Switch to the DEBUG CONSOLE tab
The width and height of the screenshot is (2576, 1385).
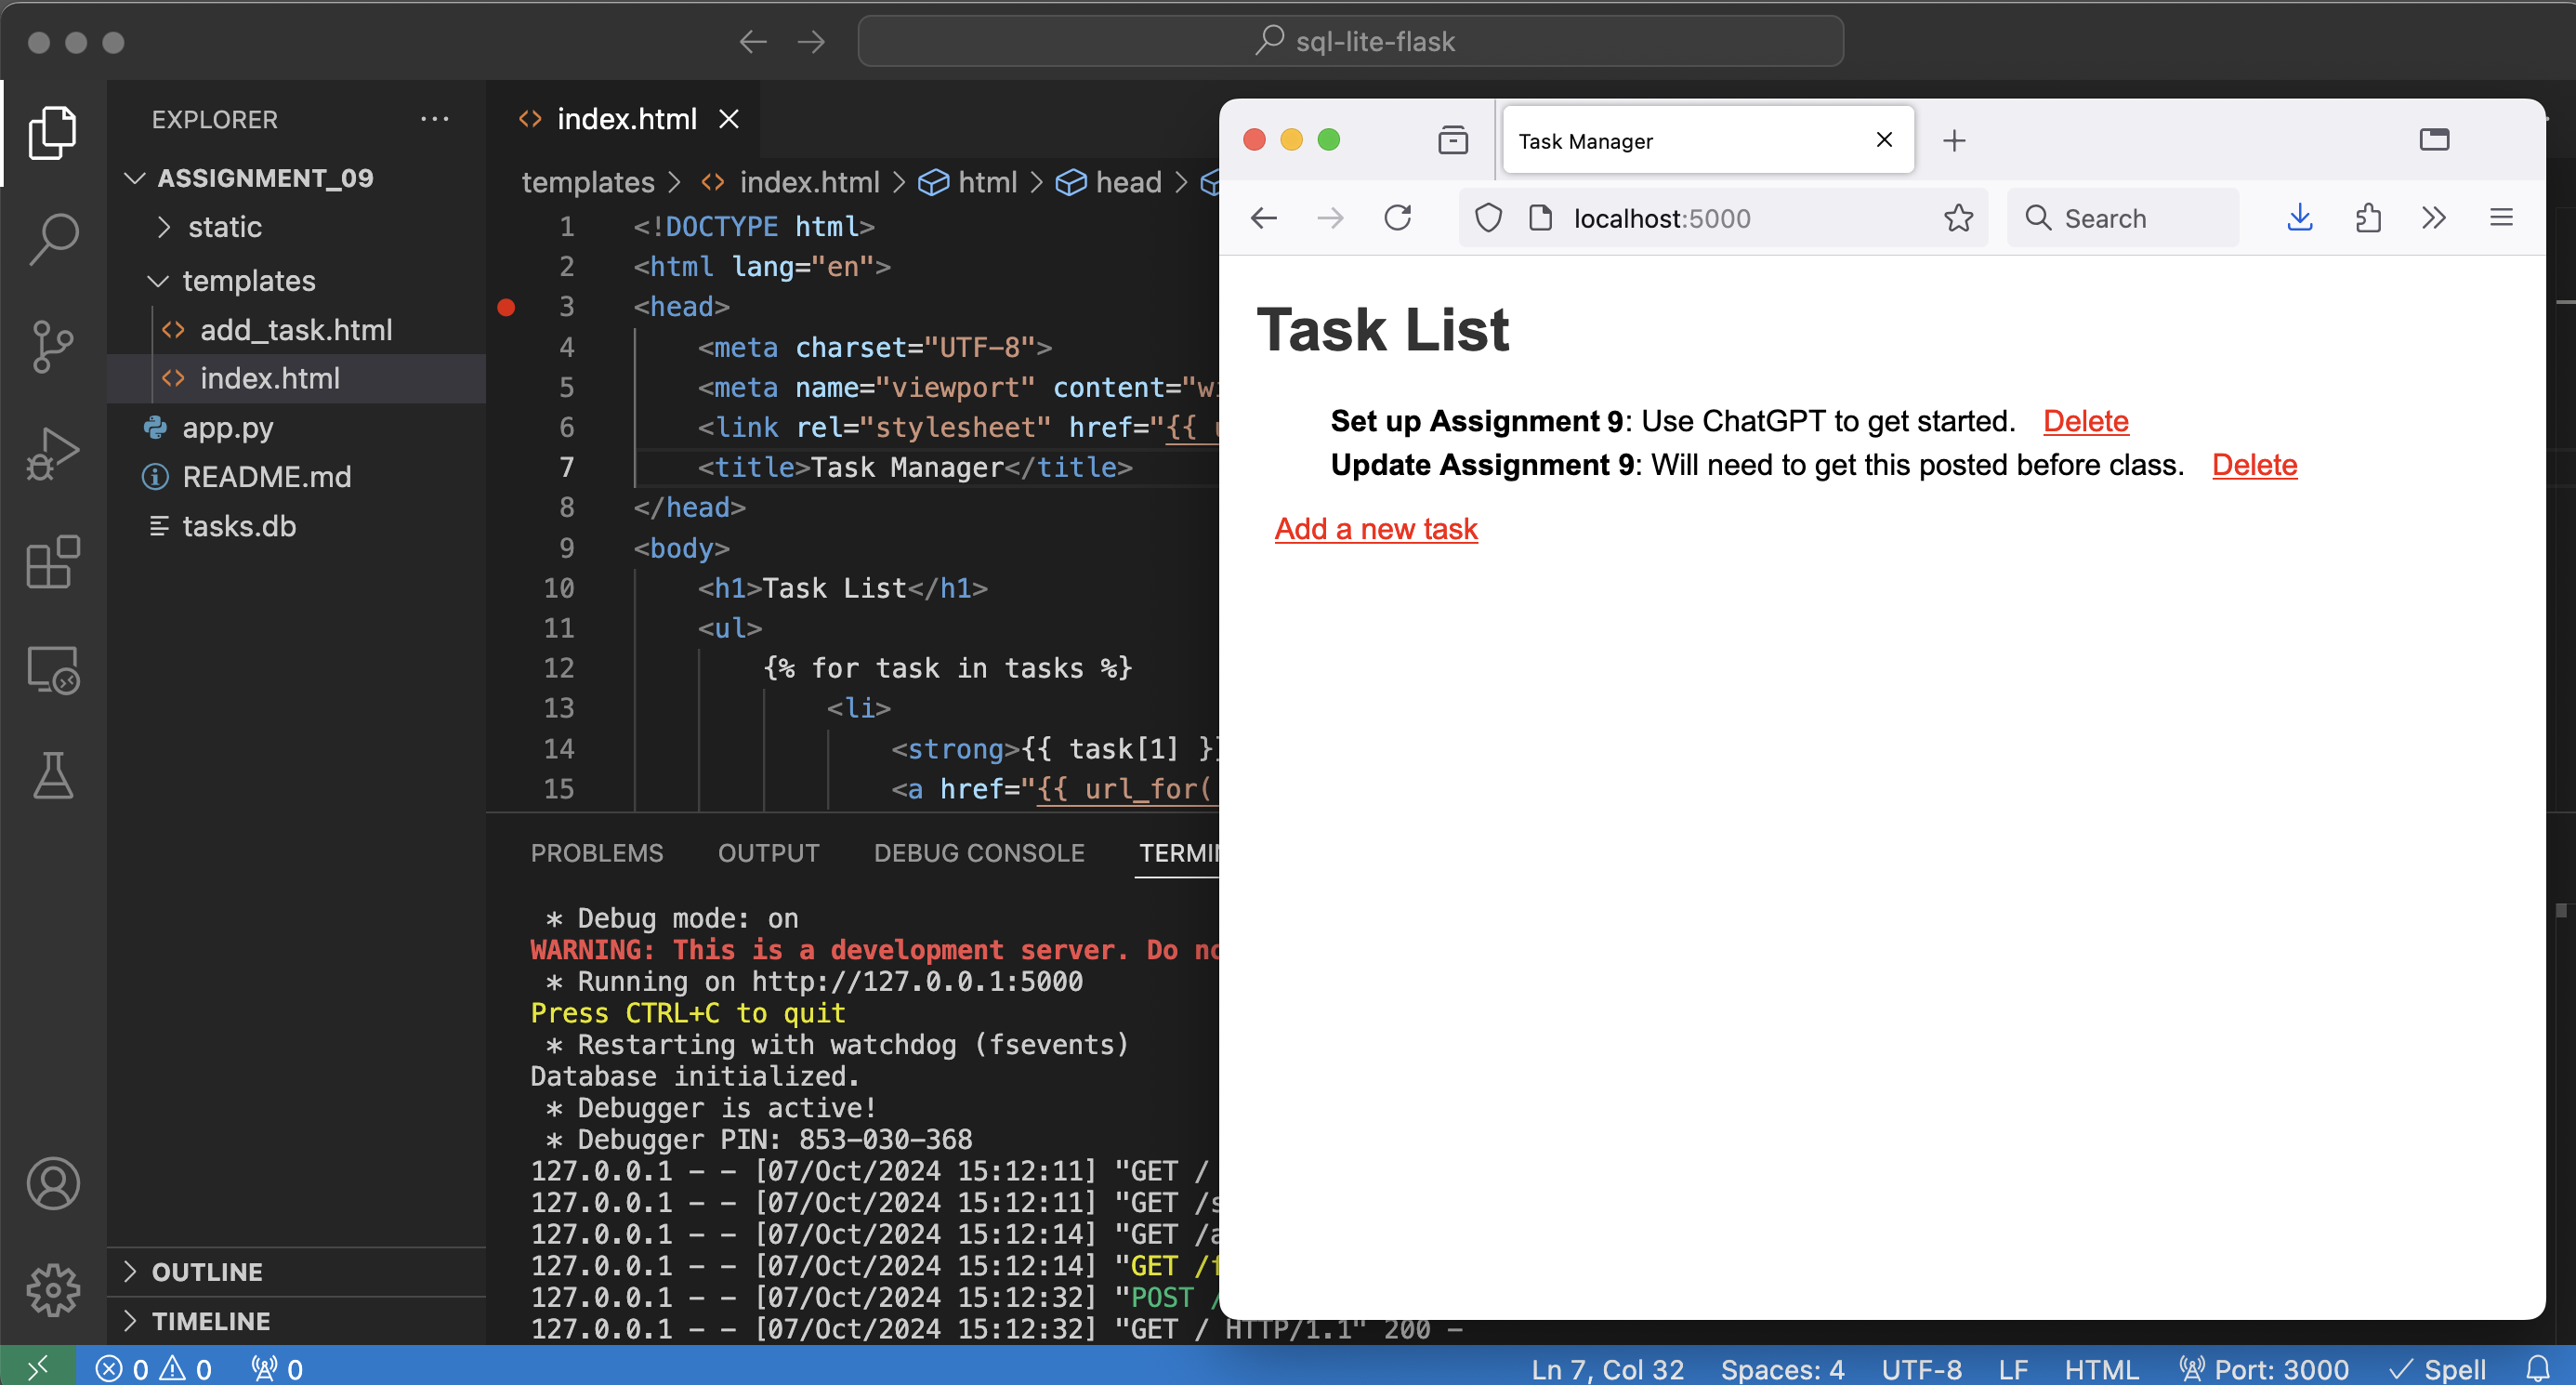tap(978, 853)
